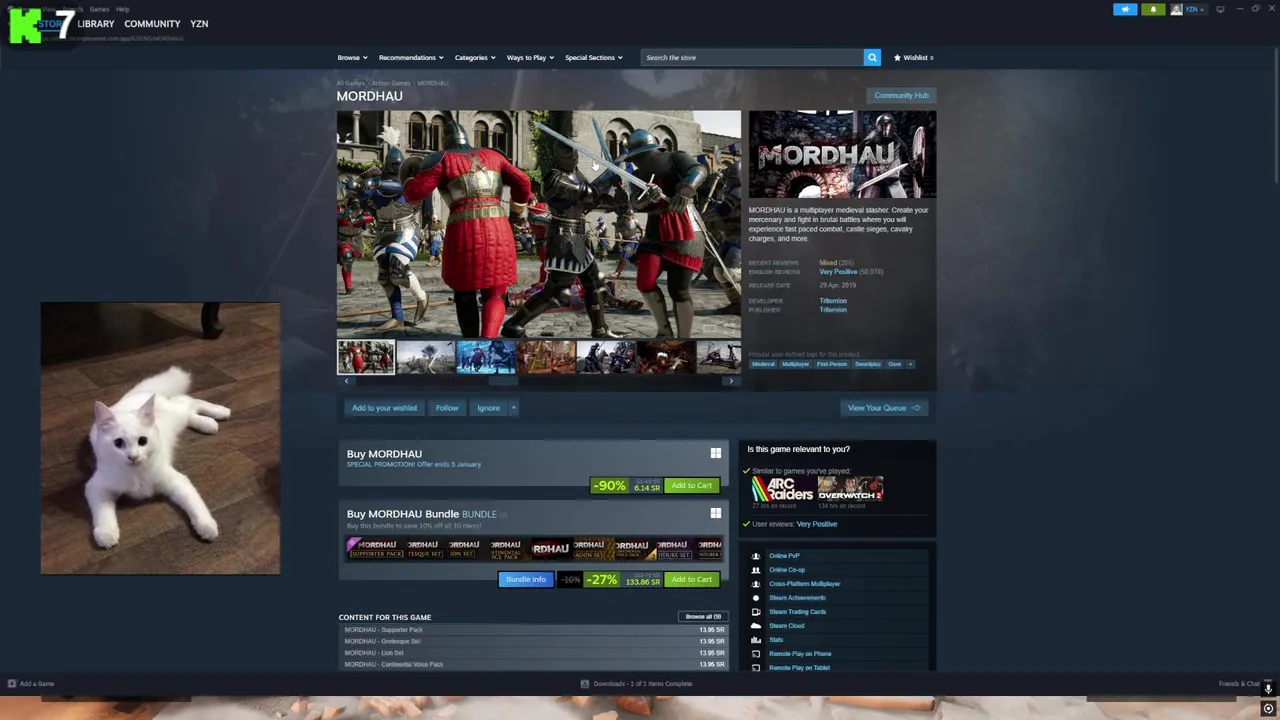Click the View Your Queue button
1280x720 pixels.
click(x=884, y=408)
